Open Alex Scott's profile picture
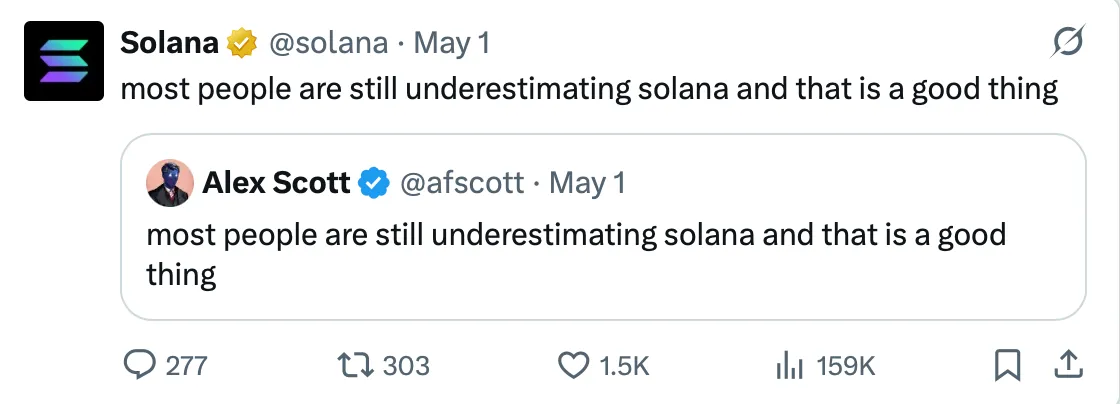The height and width of the screenshot is (404, 1120). 170,184
